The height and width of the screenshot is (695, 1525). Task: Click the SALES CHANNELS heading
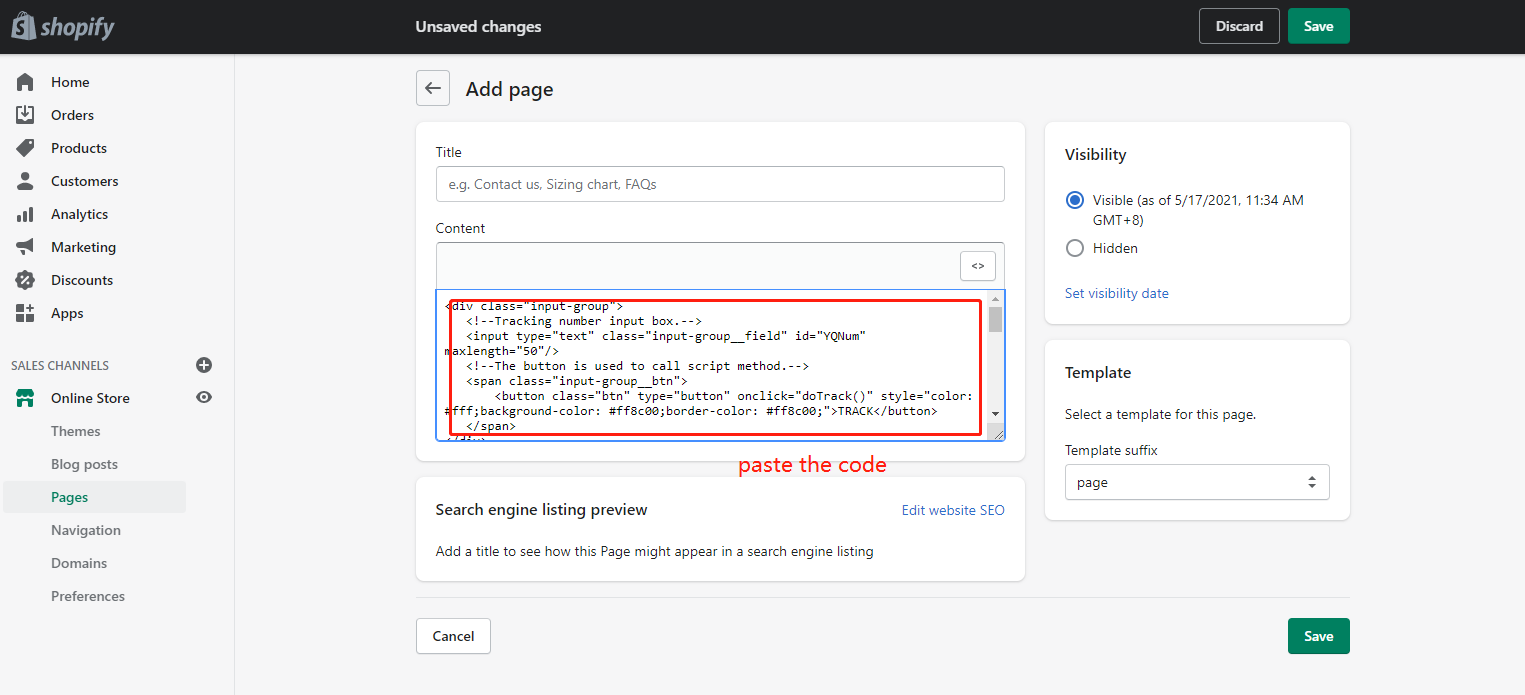[x=60, y=365]
